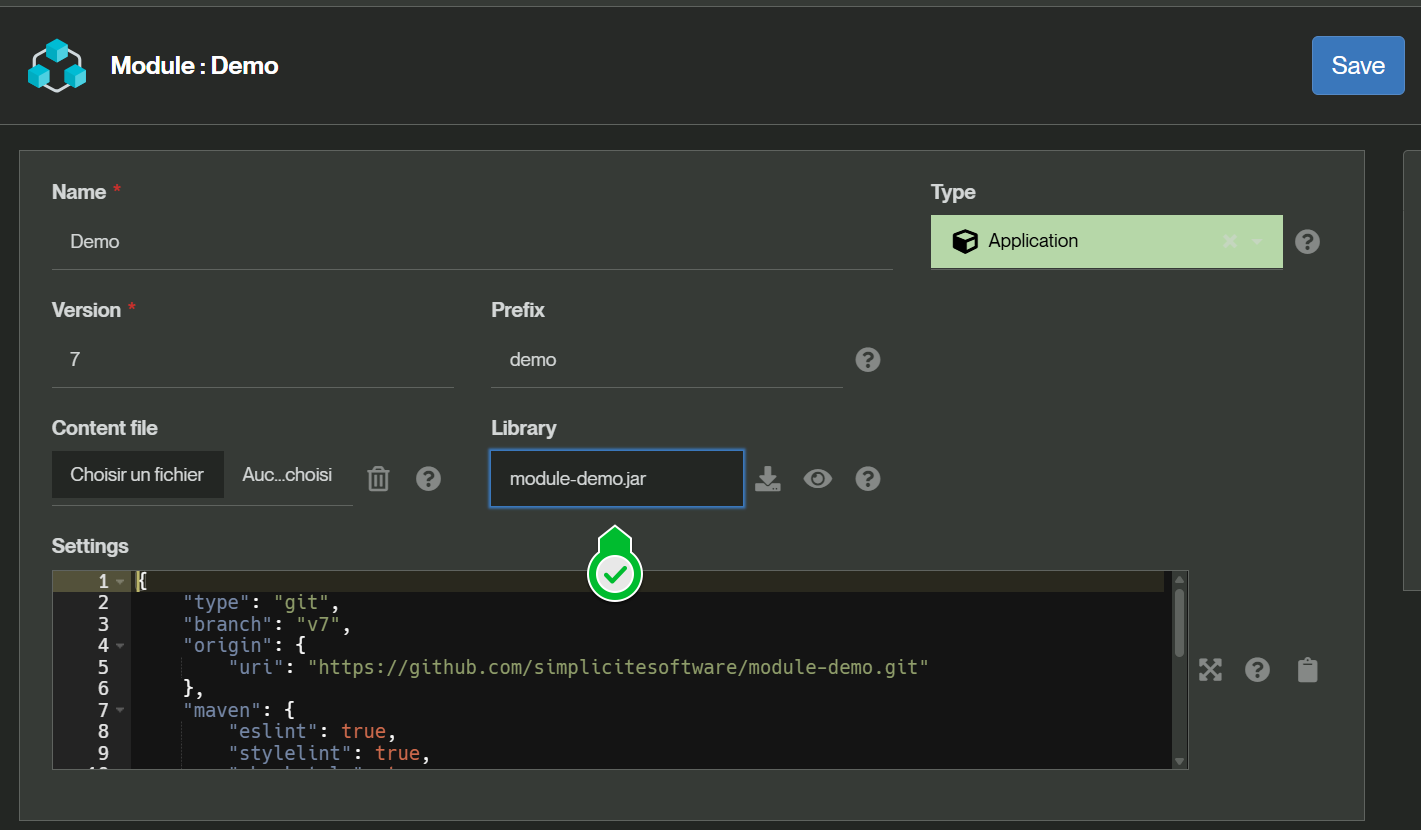Click the "stylelint": true line
Viewport: 1421px width, 830px height.
(330, 753)
